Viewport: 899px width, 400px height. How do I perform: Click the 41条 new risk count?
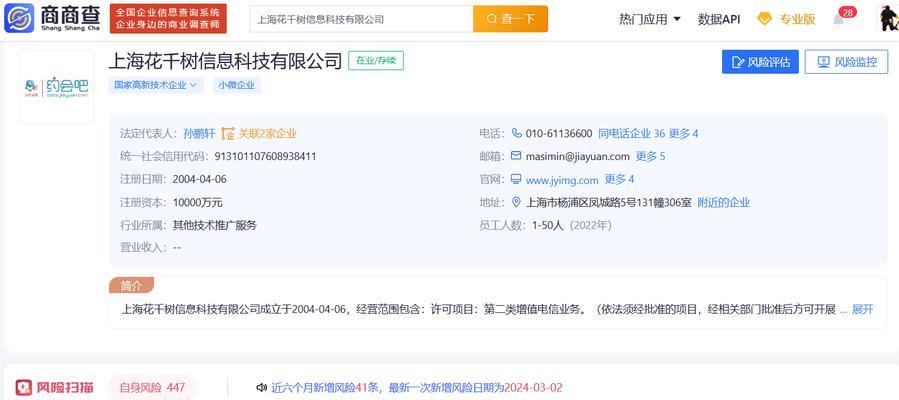368,387
